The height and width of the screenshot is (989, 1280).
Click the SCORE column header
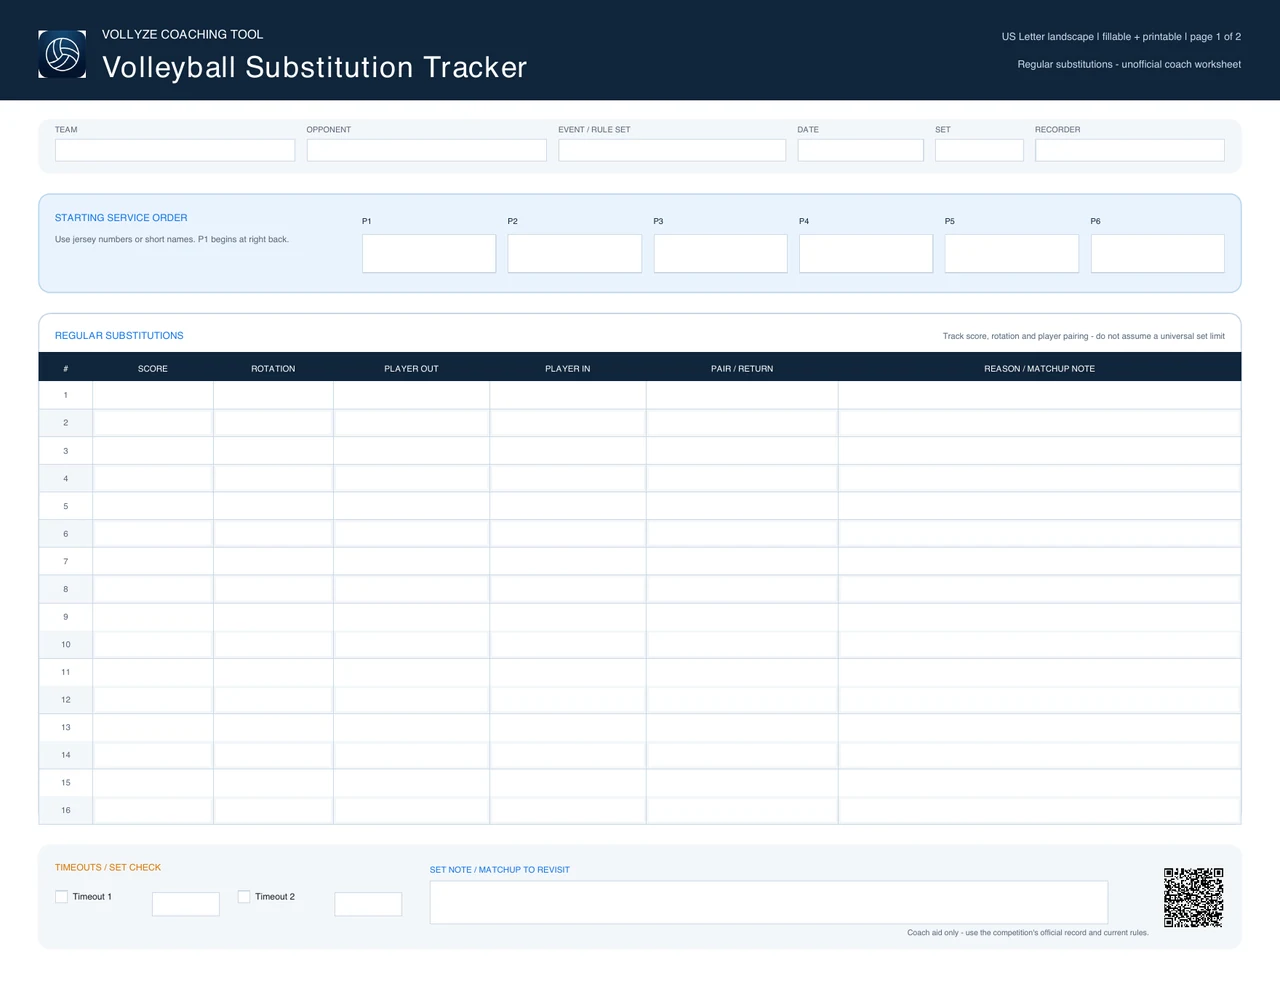153,369
